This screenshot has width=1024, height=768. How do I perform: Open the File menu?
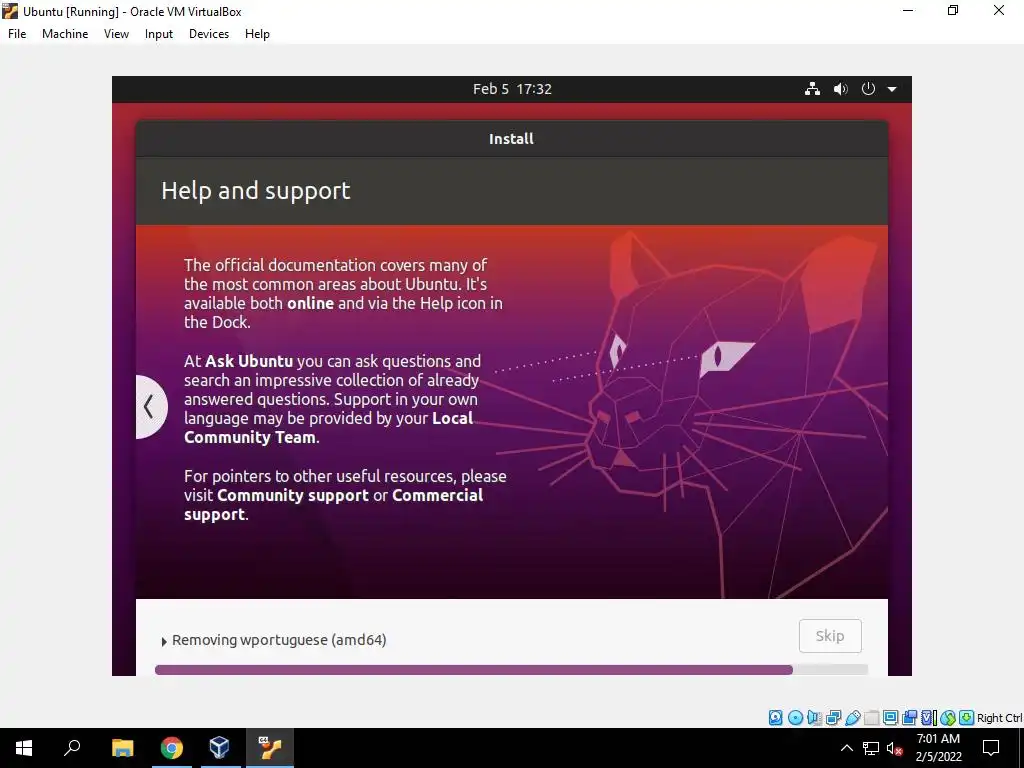pyautogui.click(x=17, y=34)
